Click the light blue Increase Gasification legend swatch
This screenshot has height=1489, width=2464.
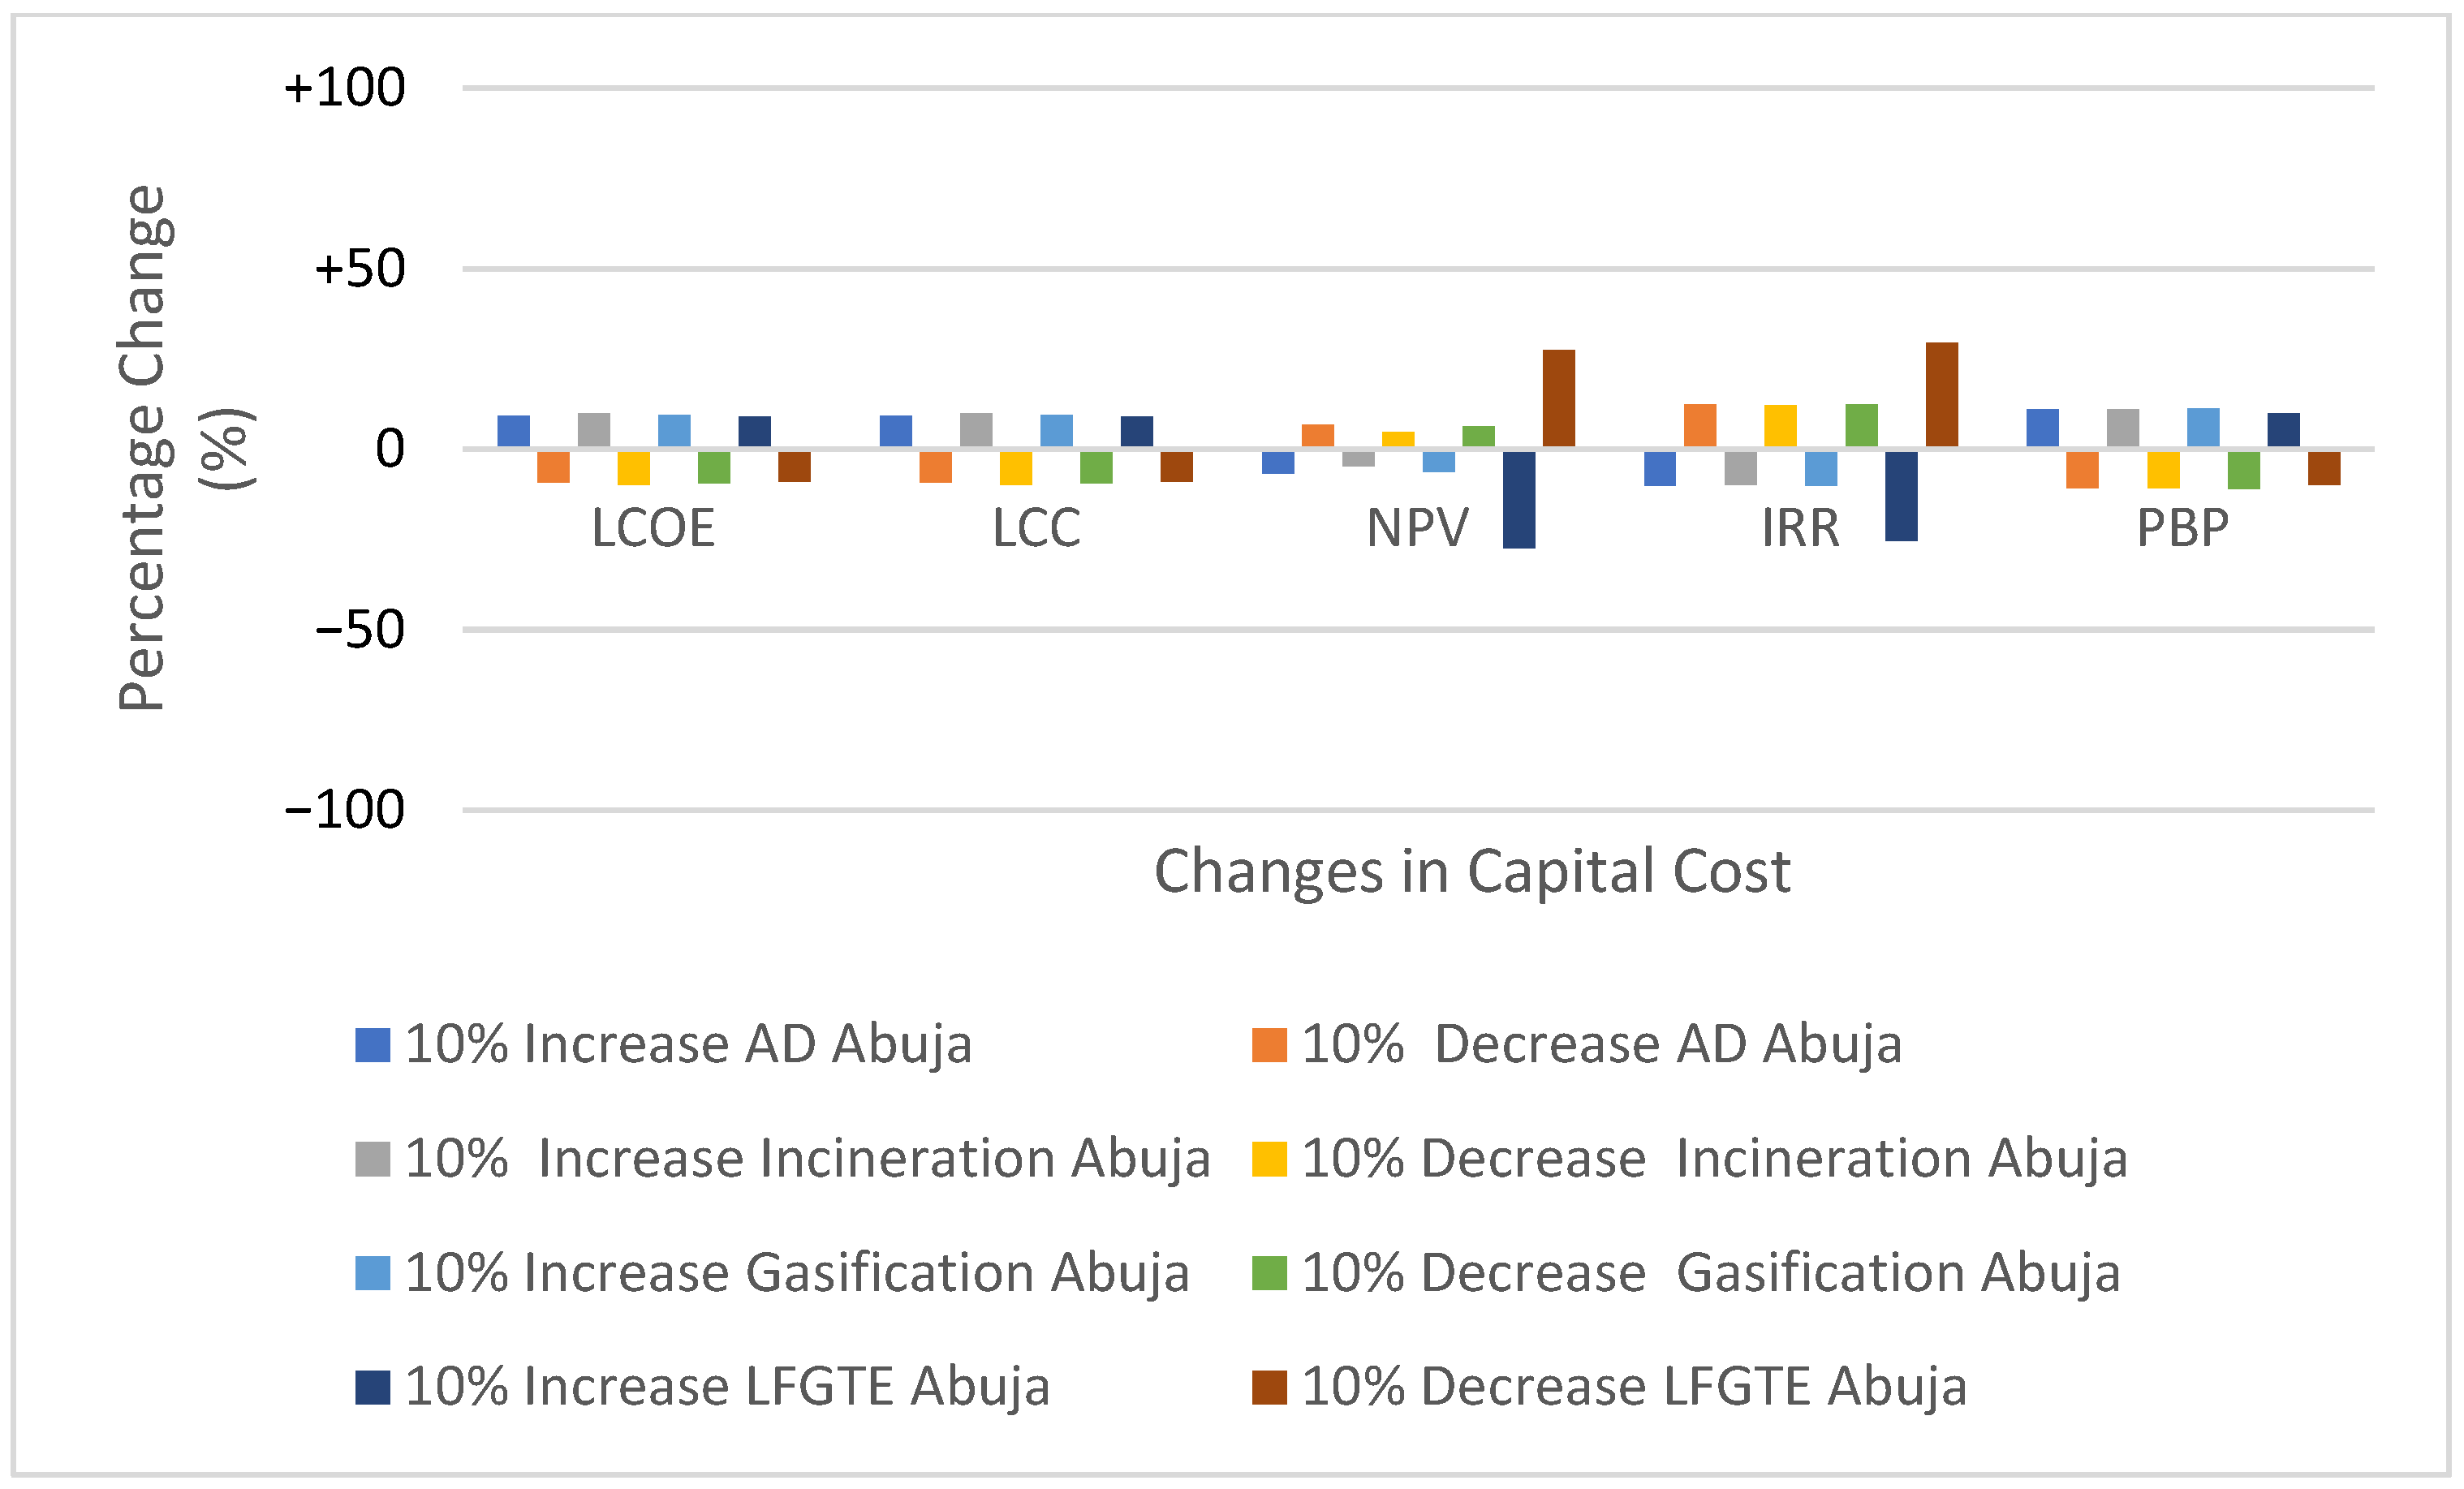(372, 1273)
